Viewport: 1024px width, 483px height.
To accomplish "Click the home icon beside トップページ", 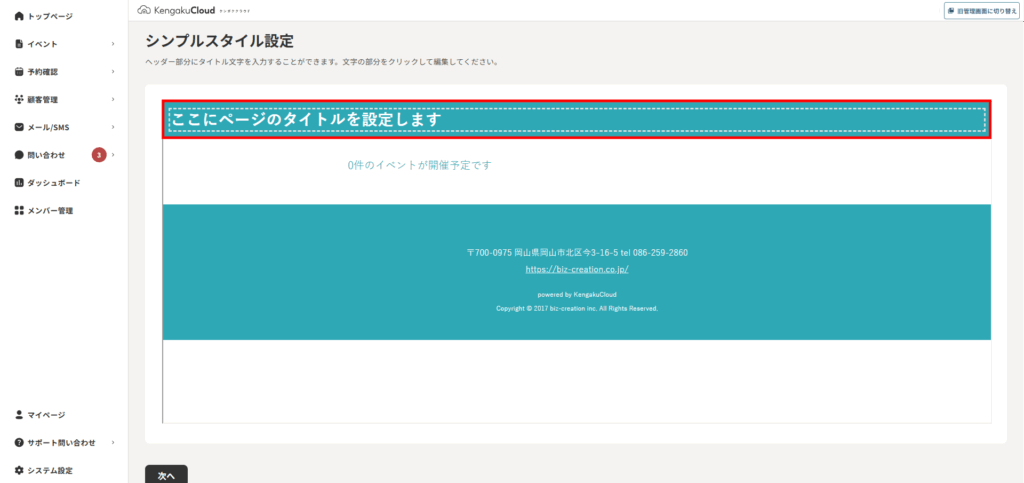I will pyautogui.click(x=19, y=16).
